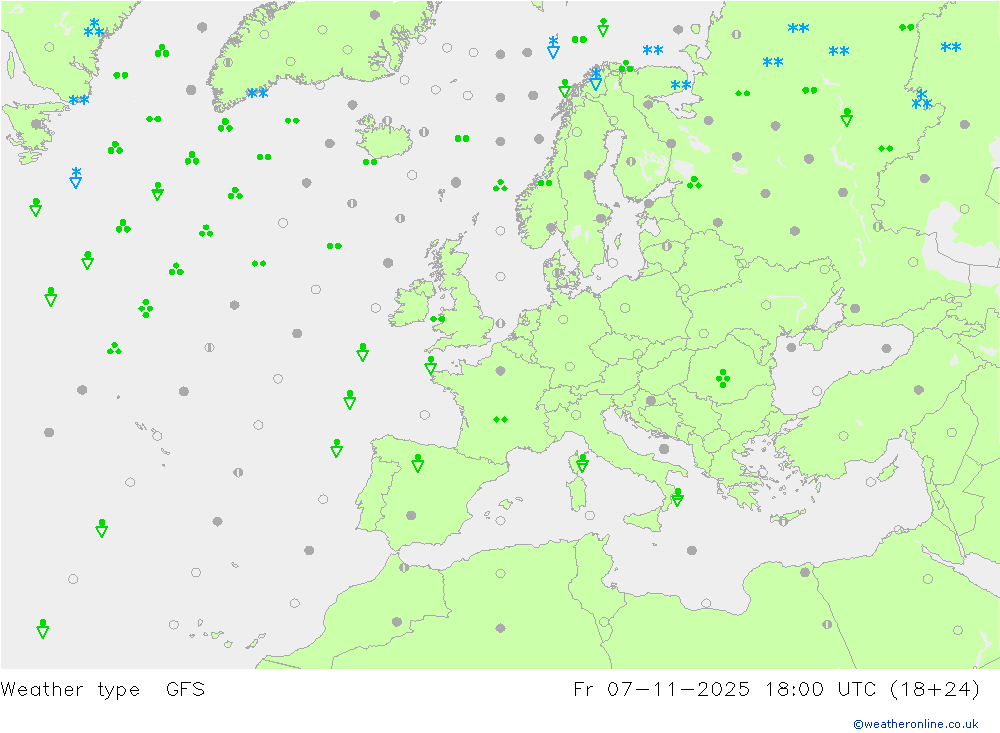1000x733 pixels.
Task: Select the '(18+24)' forecast offset text
Action: point(934,689)
